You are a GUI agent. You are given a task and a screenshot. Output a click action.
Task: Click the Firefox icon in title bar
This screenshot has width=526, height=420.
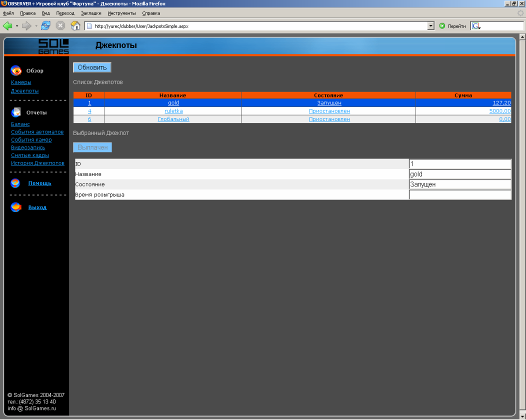(4, 3)
